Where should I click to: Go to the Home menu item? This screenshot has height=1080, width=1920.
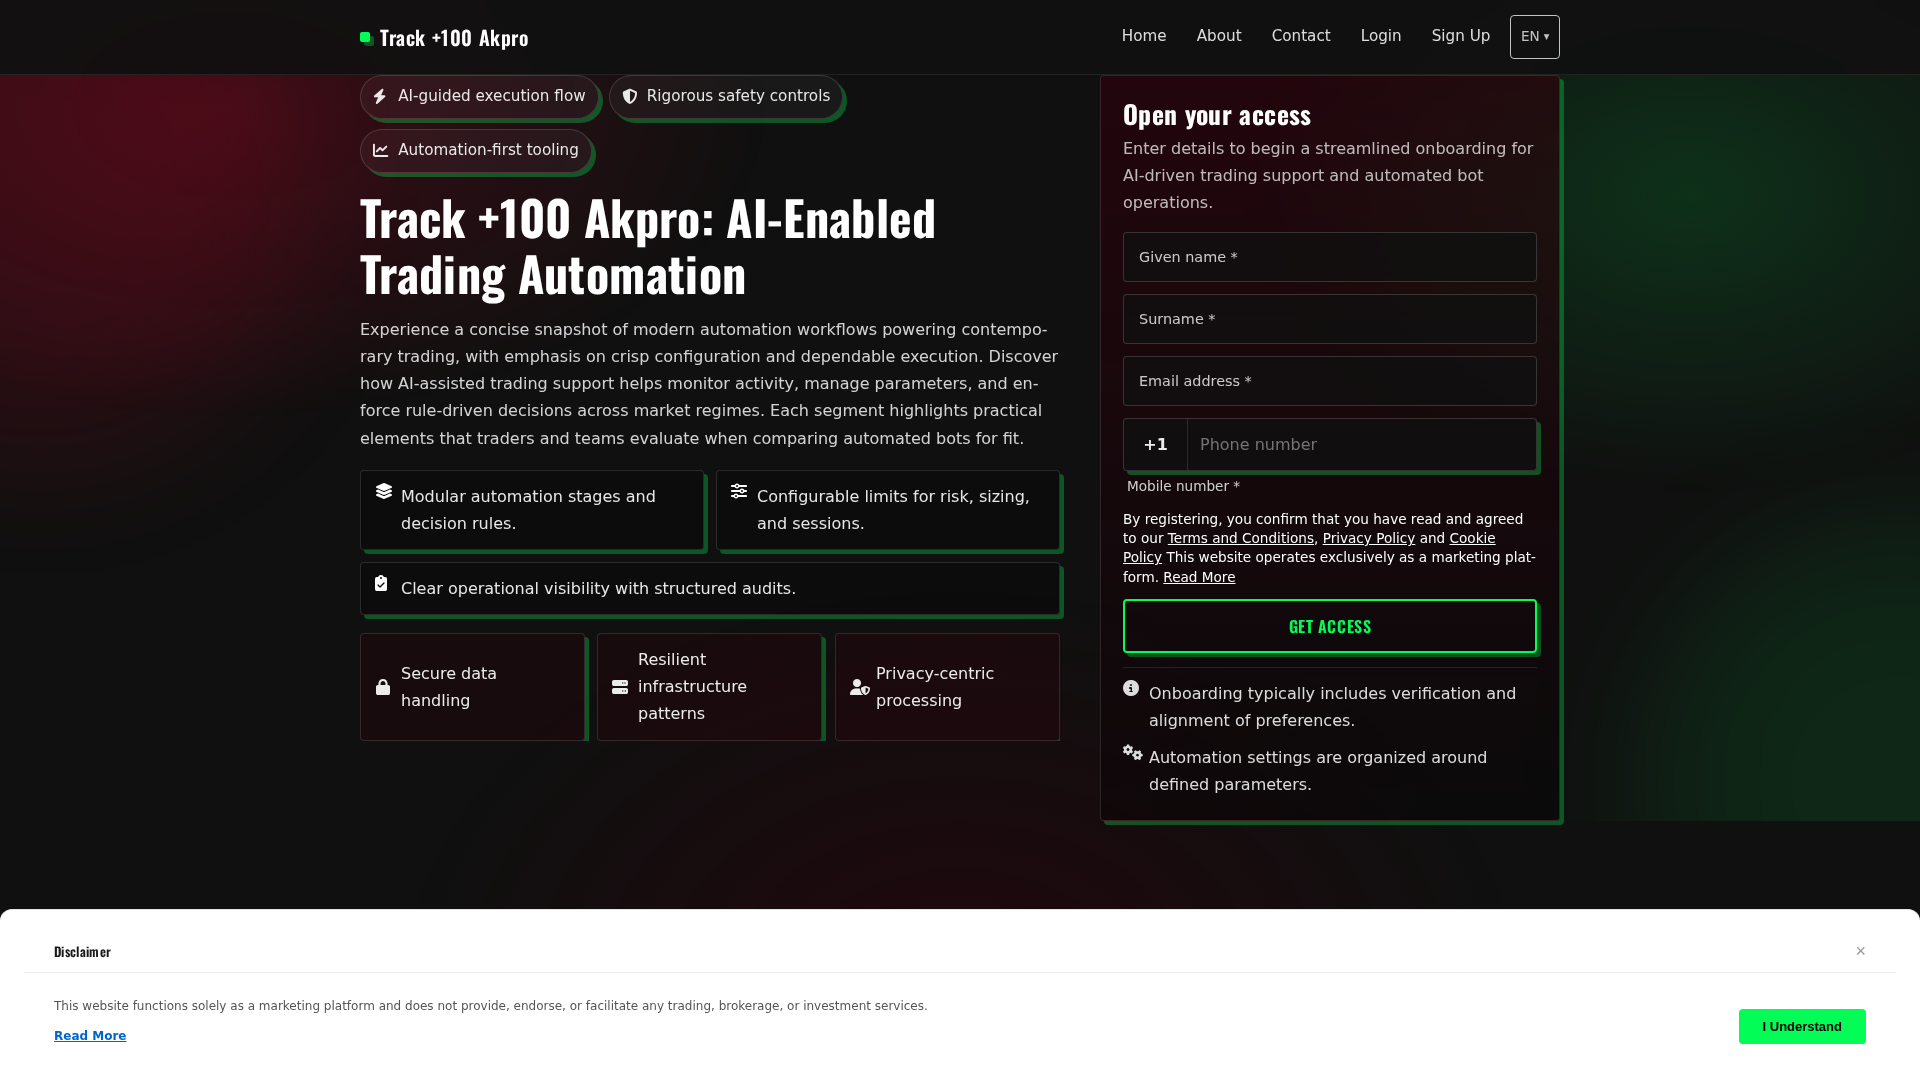1144,36
